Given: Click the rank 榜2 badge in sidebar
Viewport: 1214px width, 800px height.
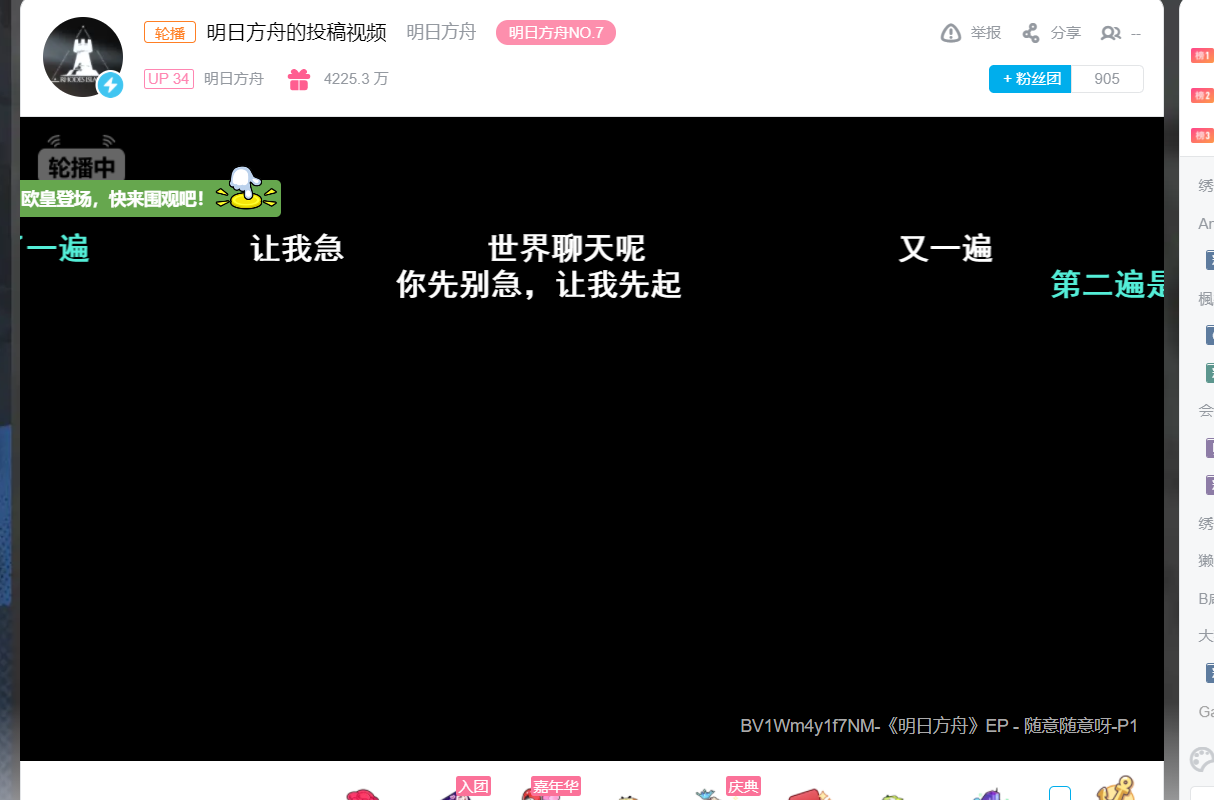Looking at the screenshot, I should click(1201, 96).
